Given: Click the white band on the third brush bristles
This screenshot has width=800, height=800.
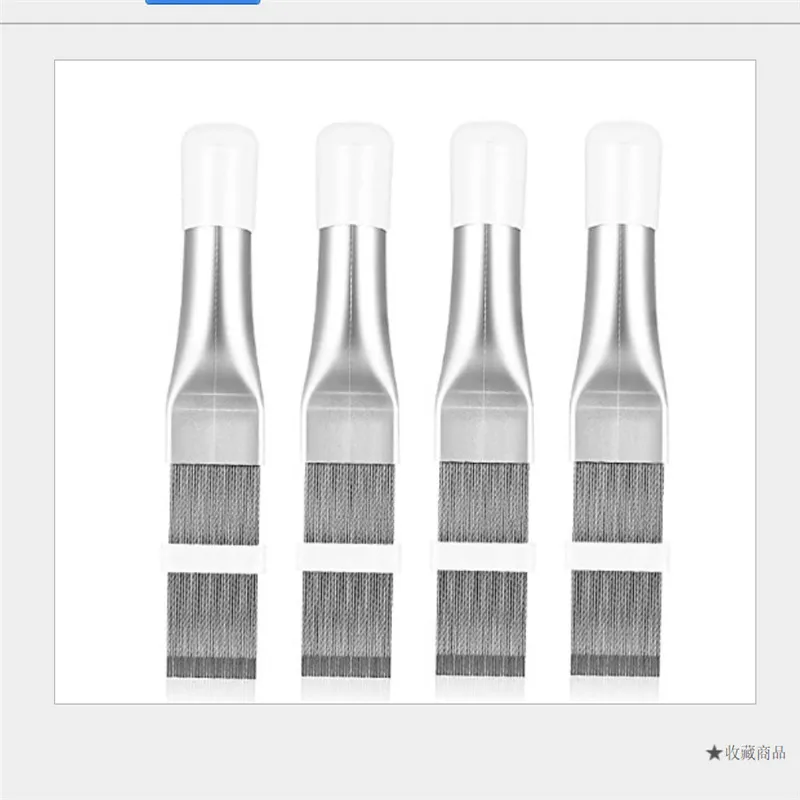Looking at the screenshot, I should 483,556.
